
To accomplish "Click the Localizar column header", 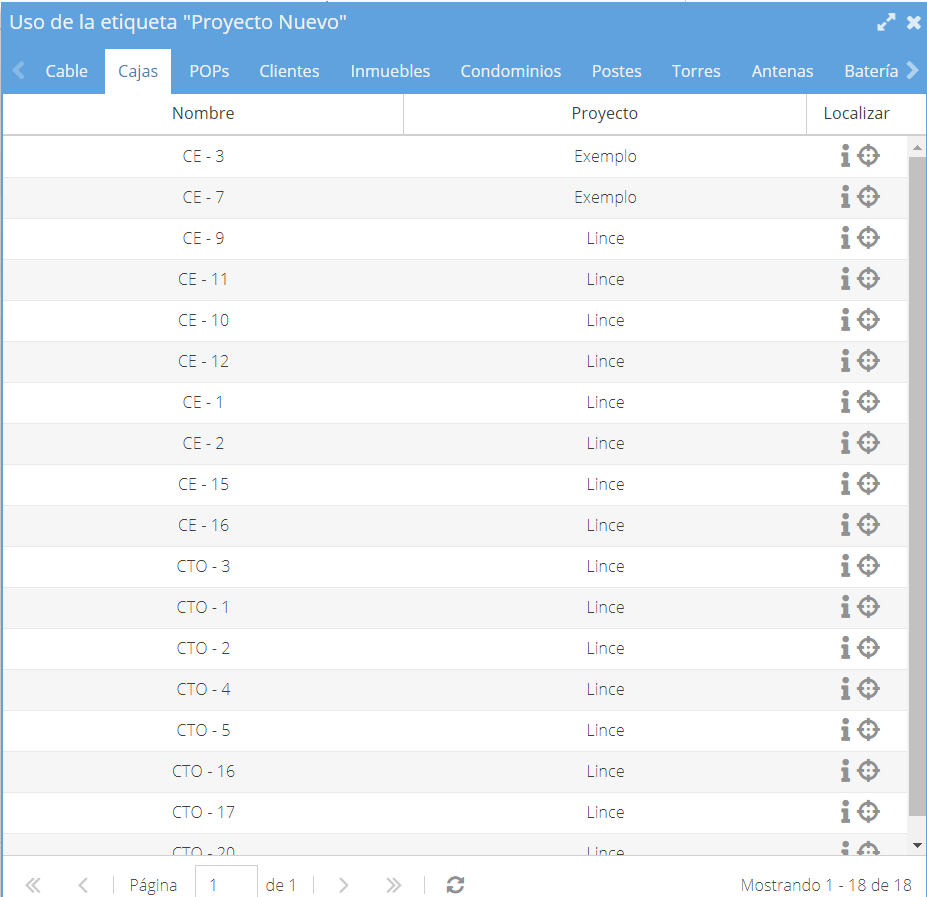I will click(856, 114).
